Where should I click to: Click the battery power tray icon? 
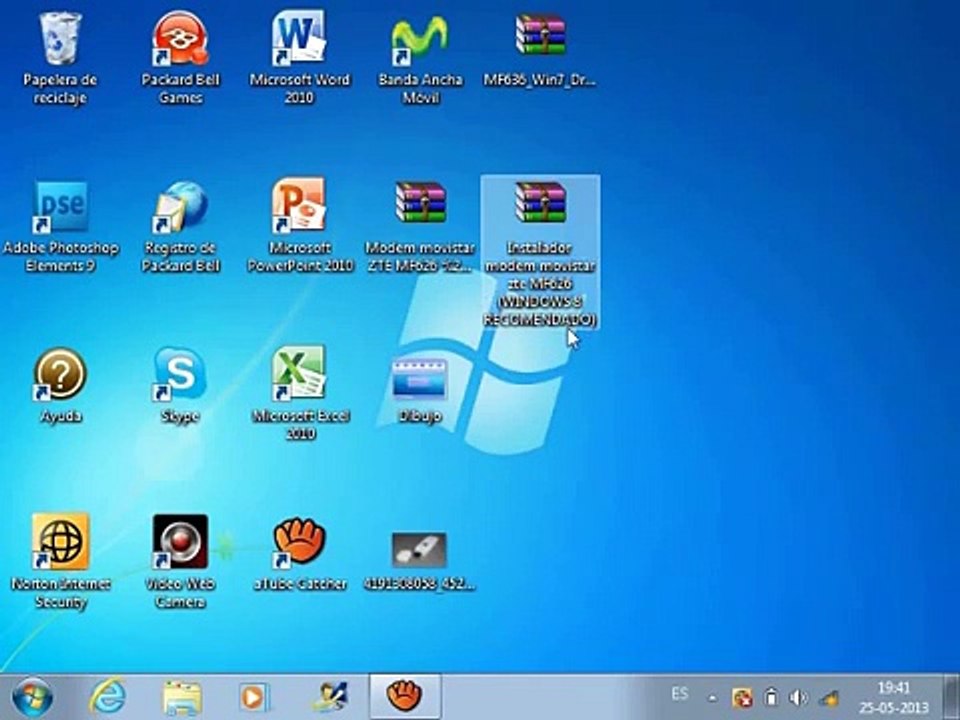pos(771,697)
